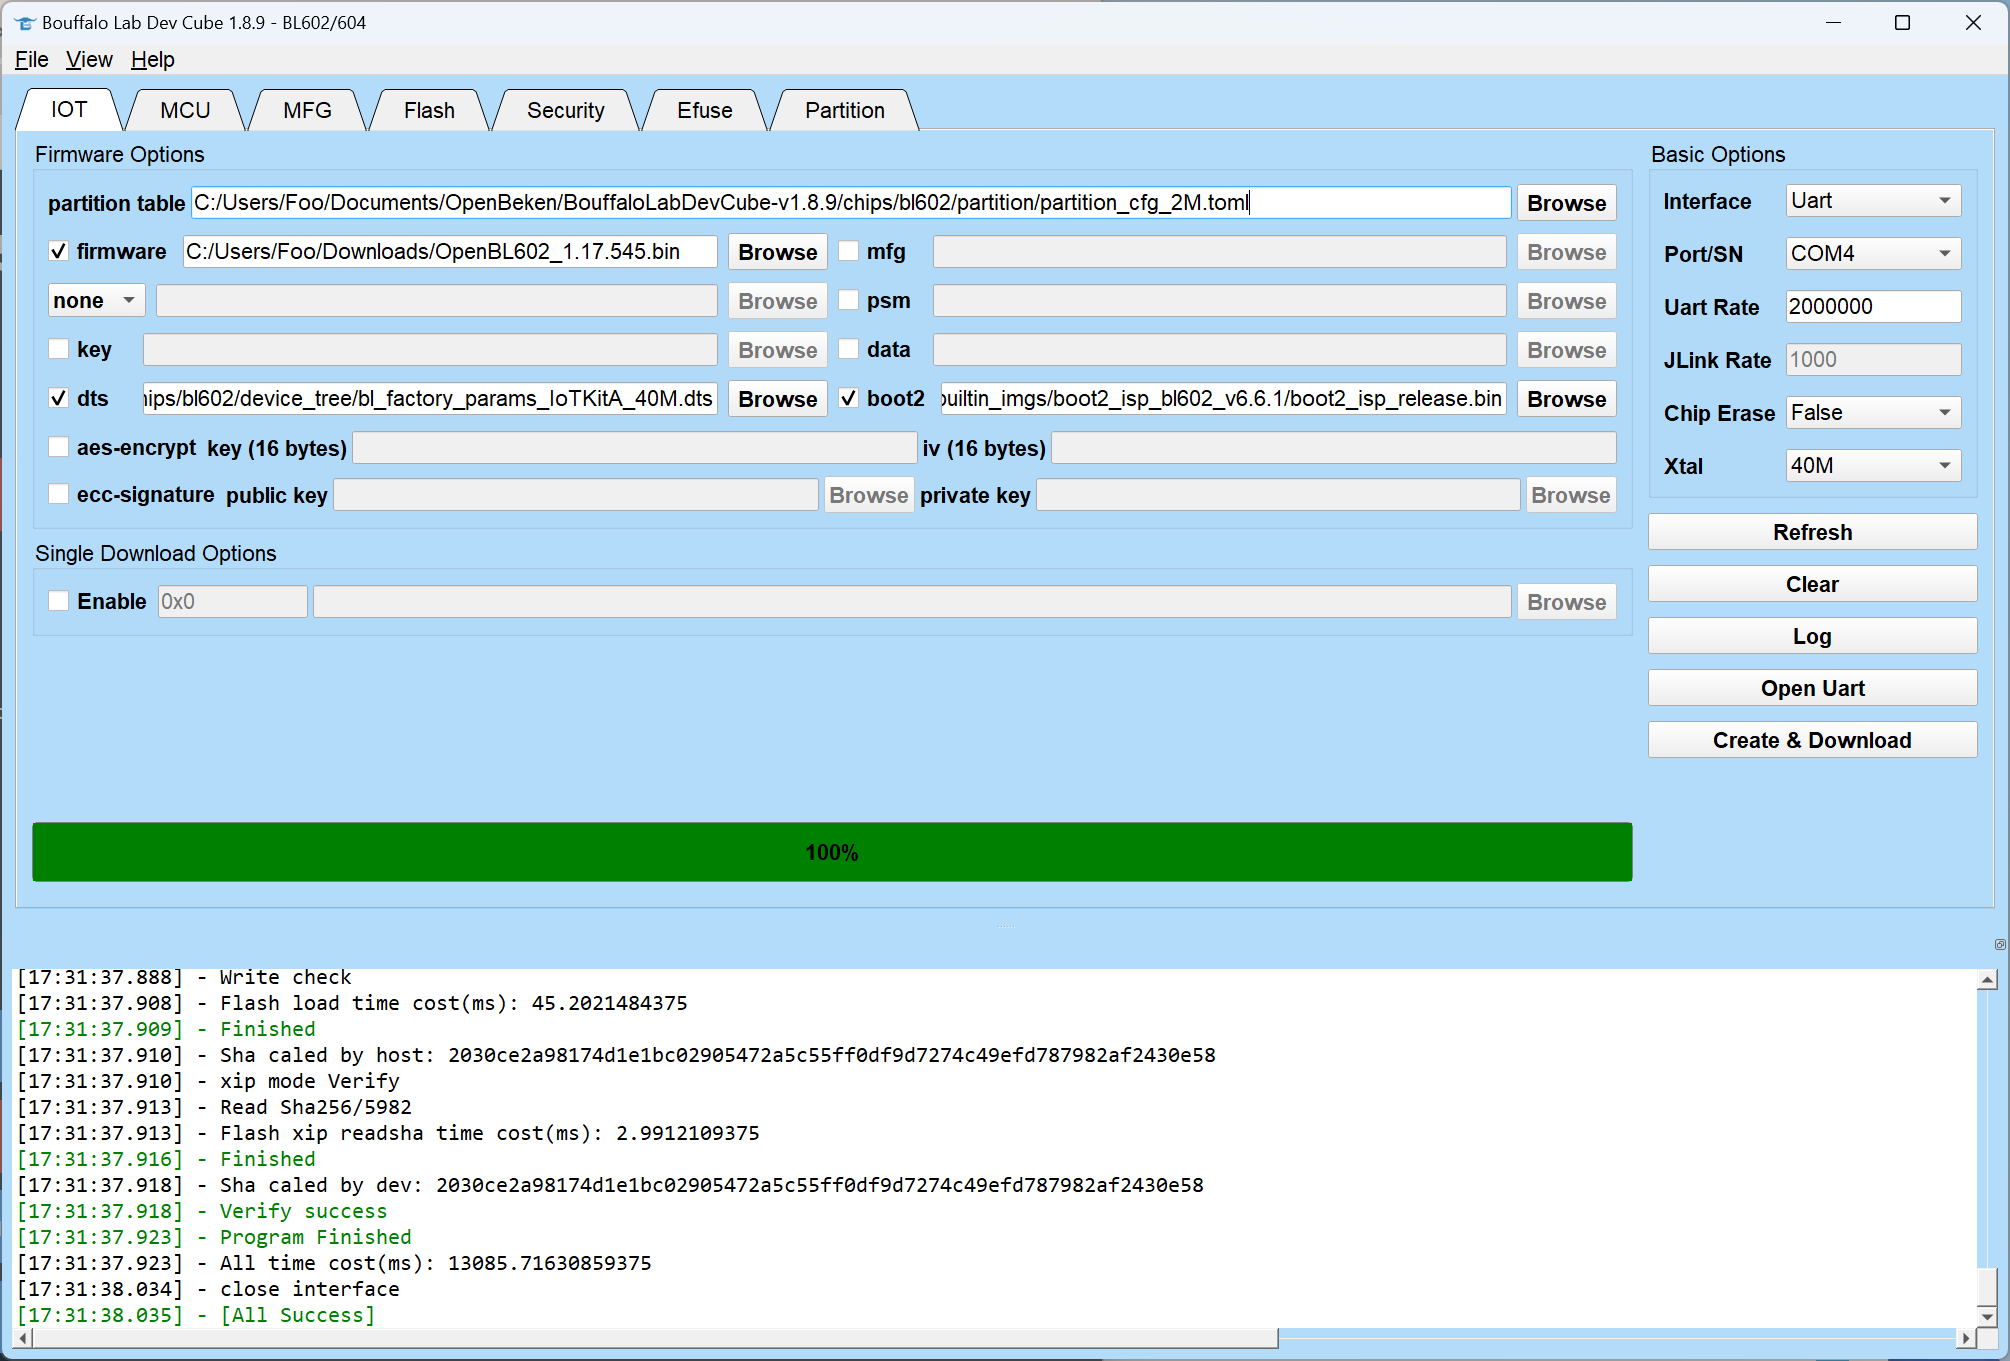Enable the psm checkbox

click(849, 300)
